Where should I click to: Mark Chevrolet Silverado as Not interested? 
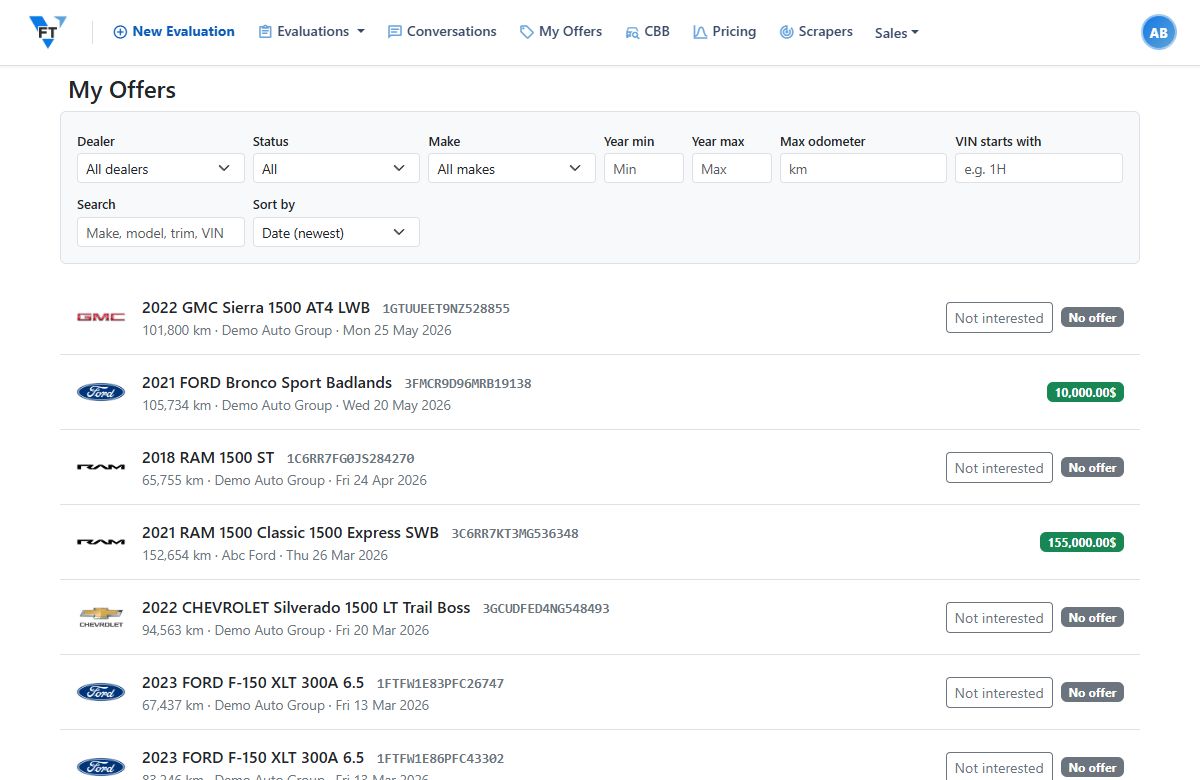[x=999, y=618]
